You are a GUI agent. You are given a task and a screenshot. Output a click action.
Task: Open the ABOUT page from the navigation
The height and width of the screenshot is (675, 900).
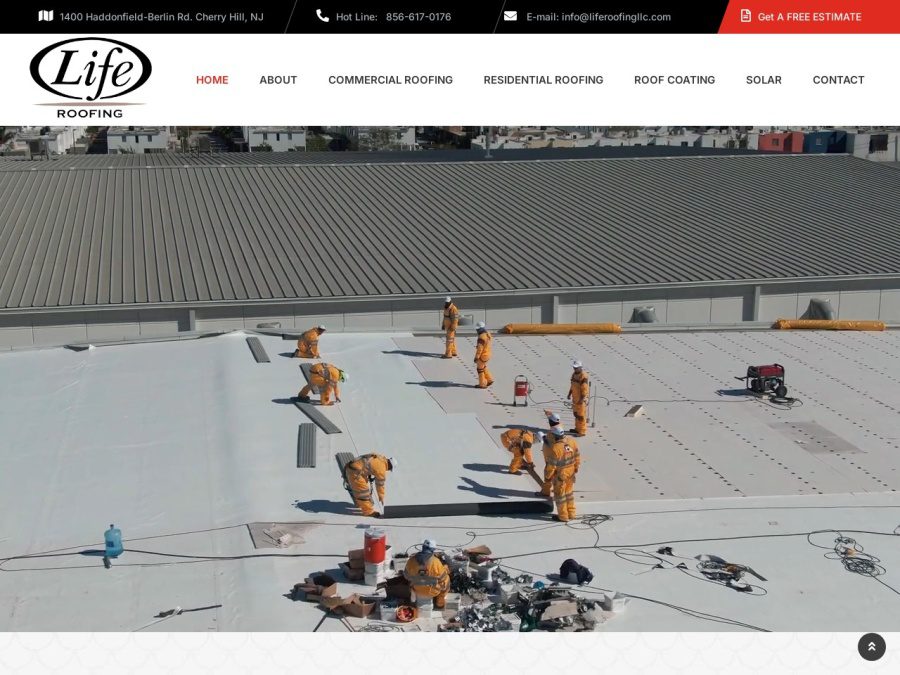pos(278,80)
